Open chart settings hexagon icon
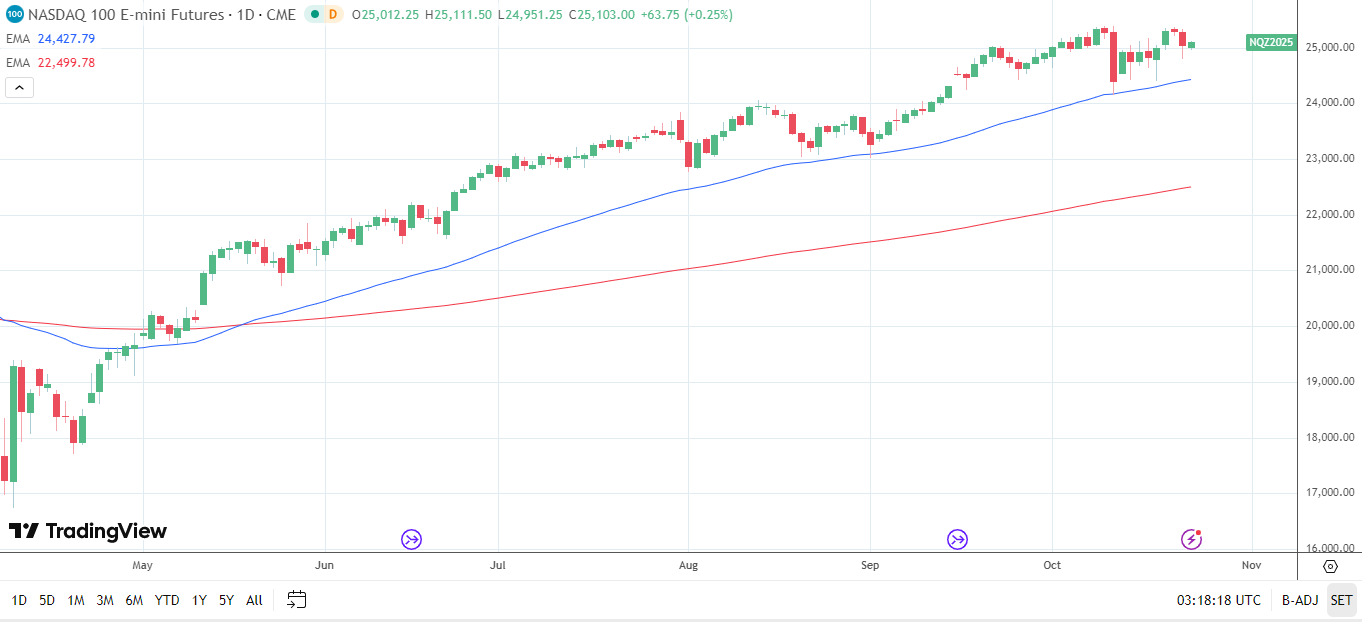 click(1330, 566)
